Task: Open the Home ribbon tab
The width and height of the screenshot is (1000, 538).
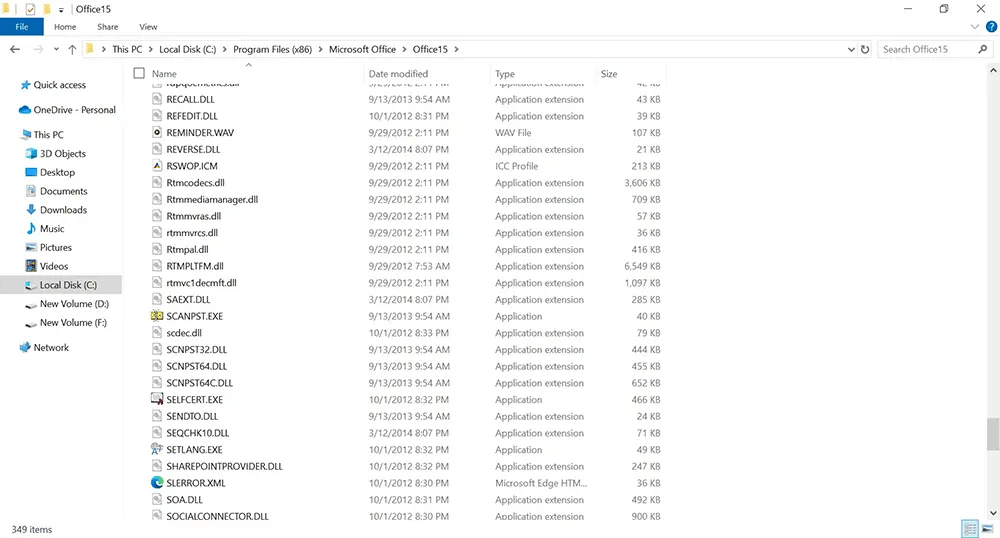Action: [x=65, y=27]
